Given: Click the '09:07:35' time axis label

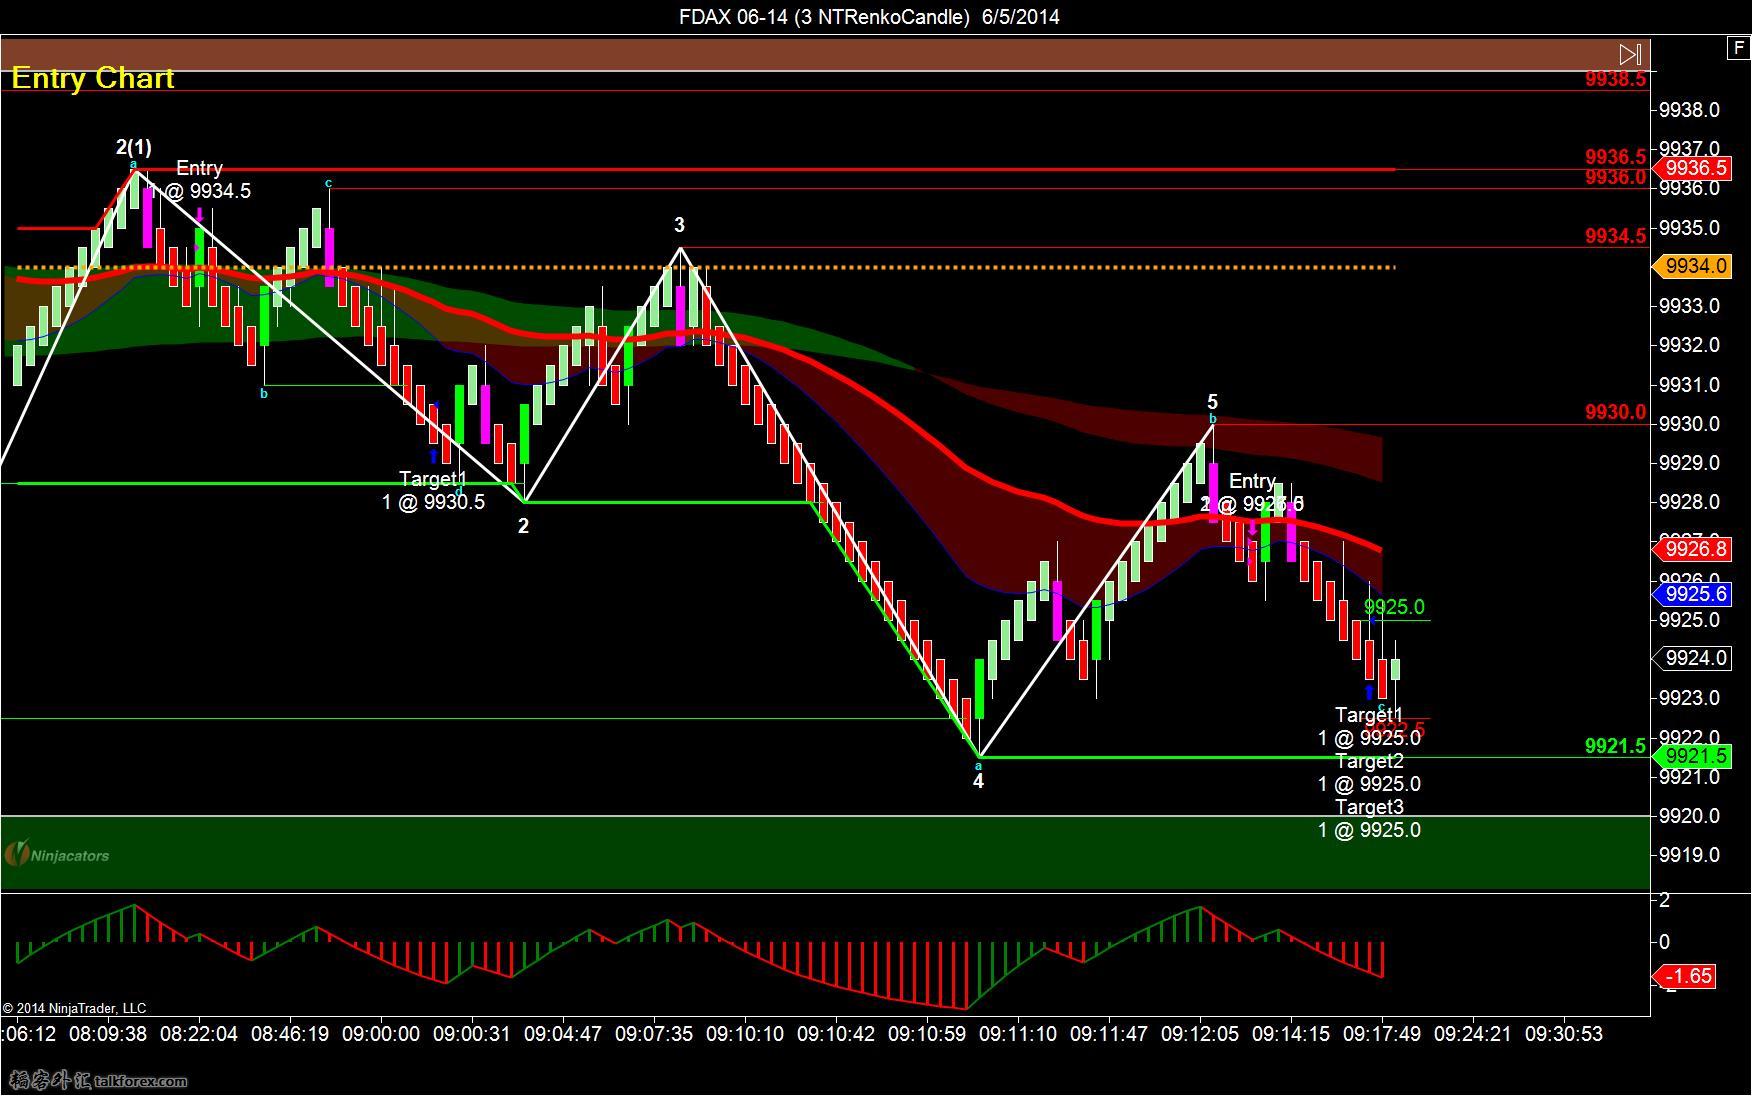Looking at the screenshot, I should click(x=654, y=1034).
